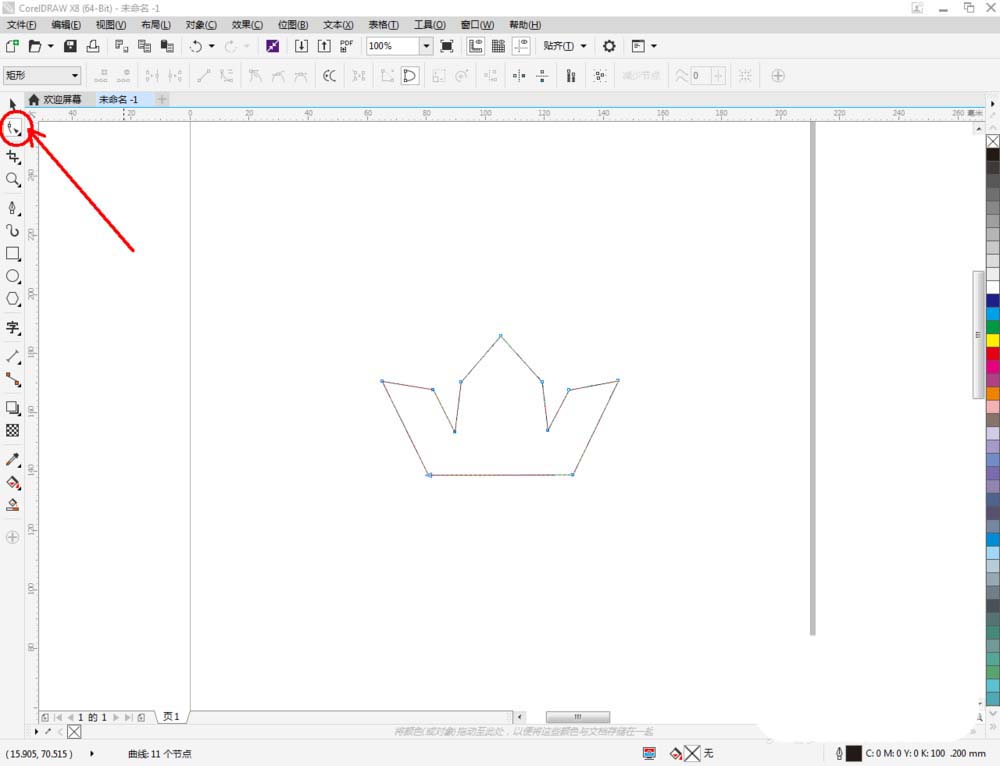
Task: Click the horizontal scrollbar thumb
Action: (577, 717)
